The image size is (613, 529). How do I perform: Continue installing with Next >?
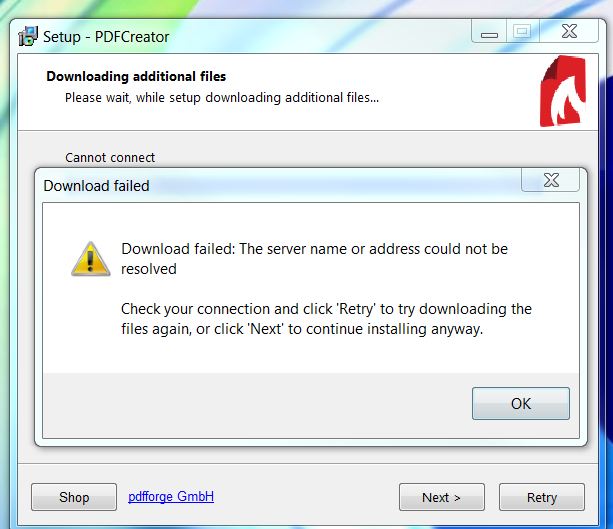441,497
